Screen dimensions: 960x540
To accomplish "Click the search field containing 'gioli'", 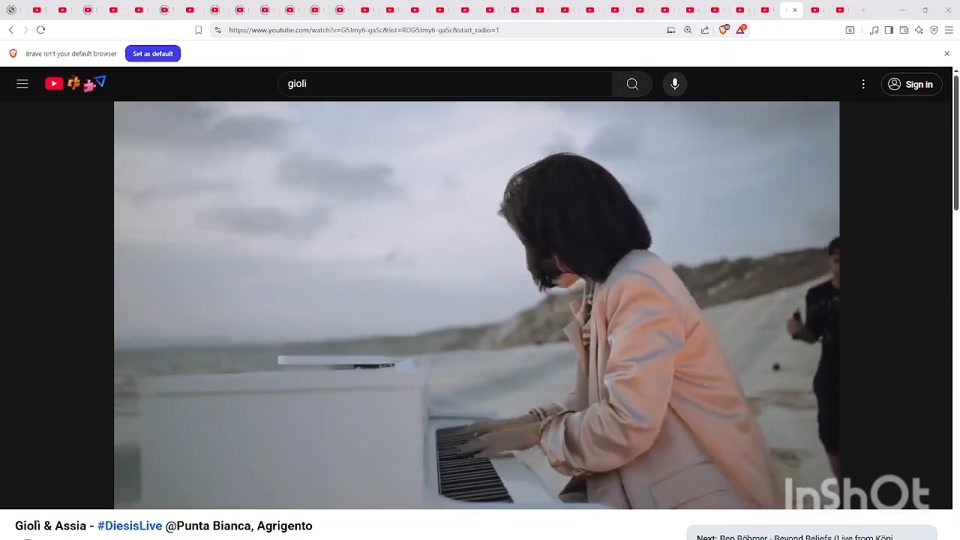I will click(445, 84).
